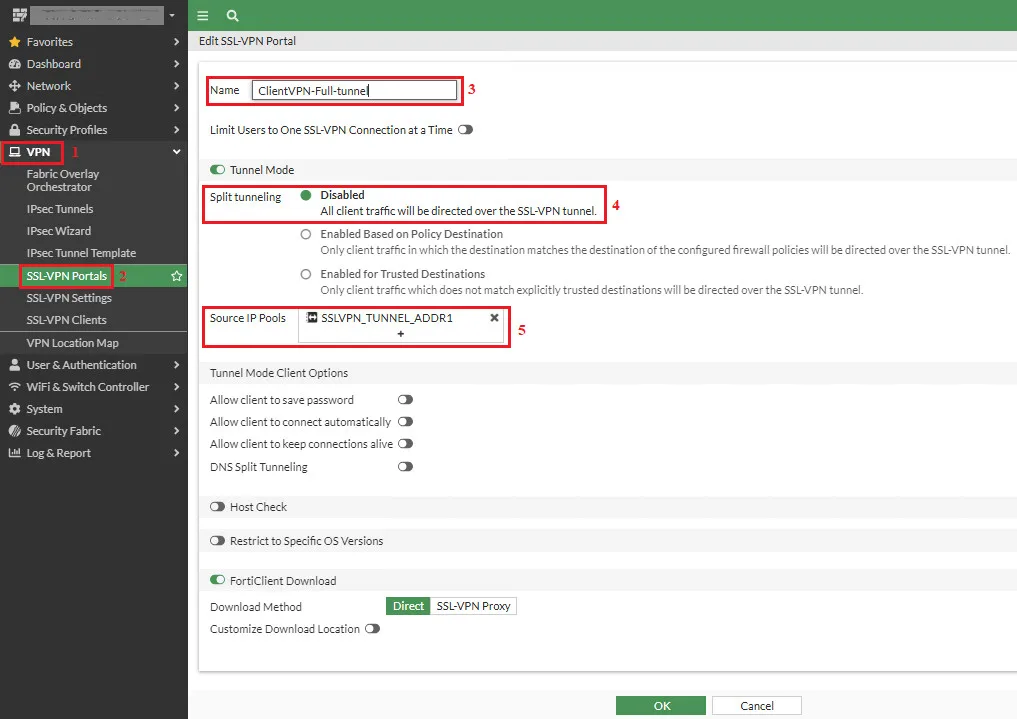Click the Policy & Objects icon
This screenshot has width=1017, height=719.
point(14,108)
